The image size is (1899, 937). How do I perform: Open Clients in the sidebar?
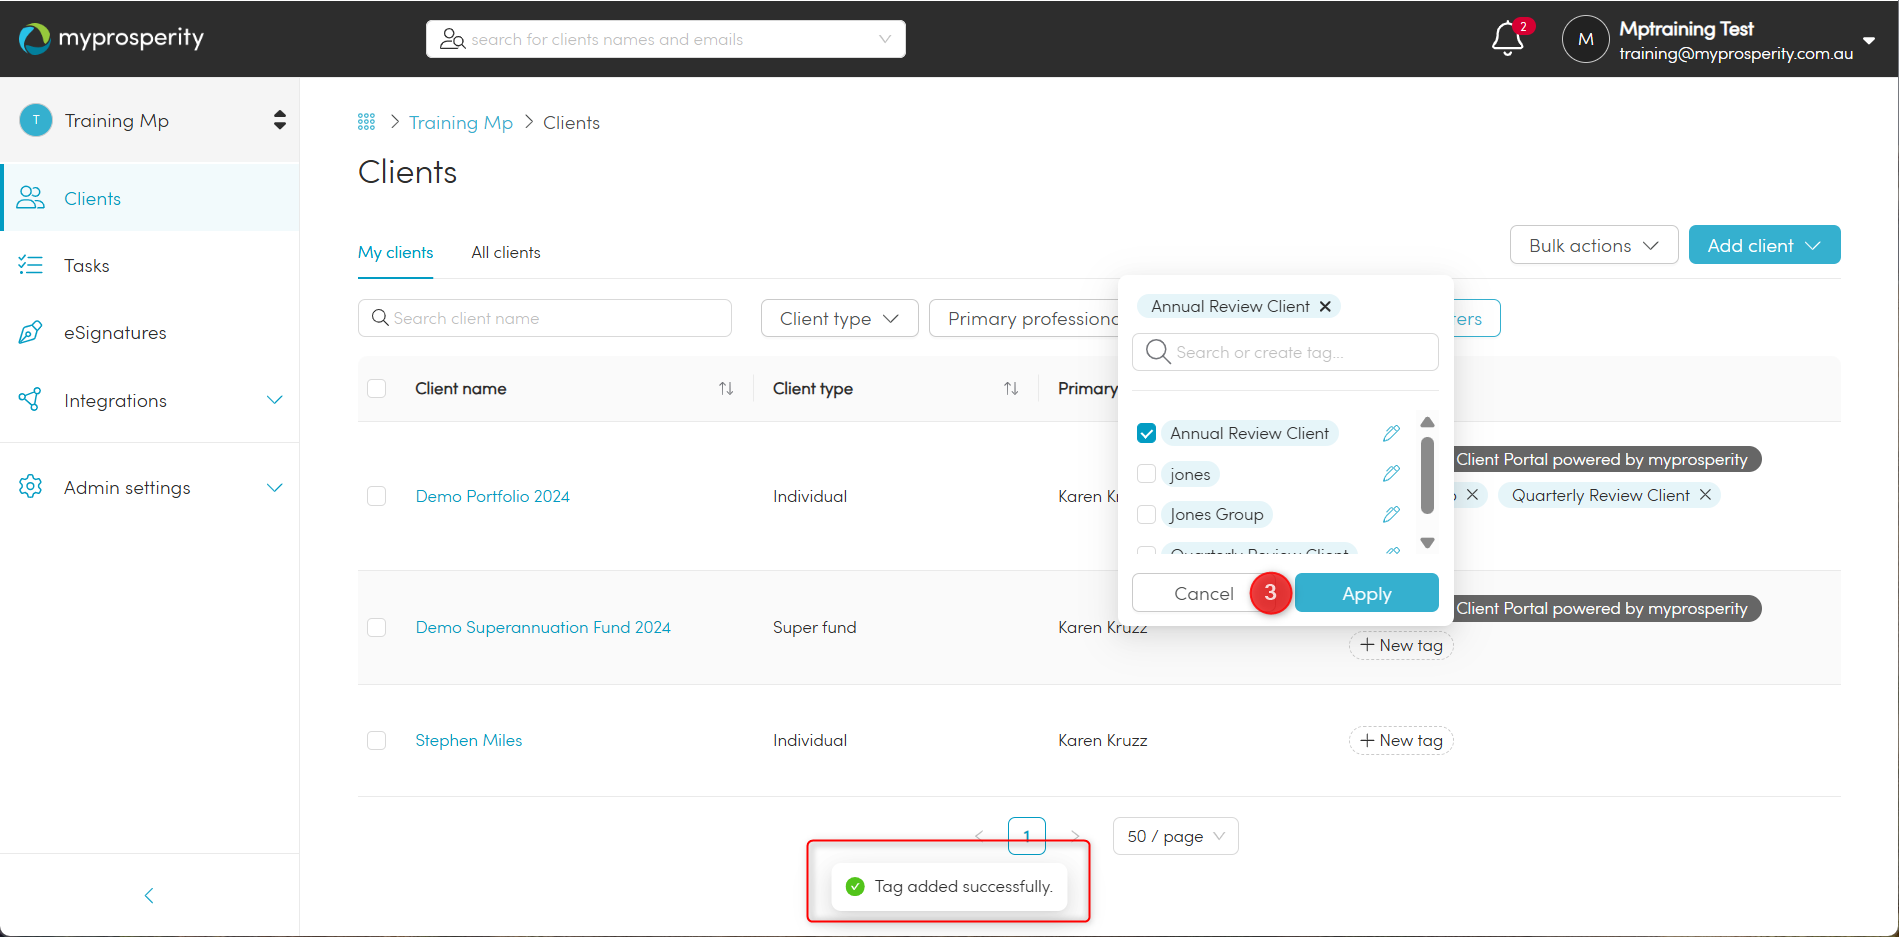point(150,198)
